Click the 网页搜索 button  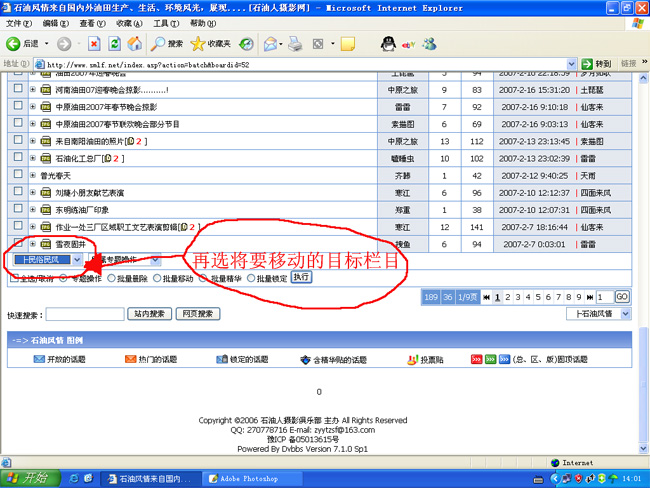click(x=198, y=314)
